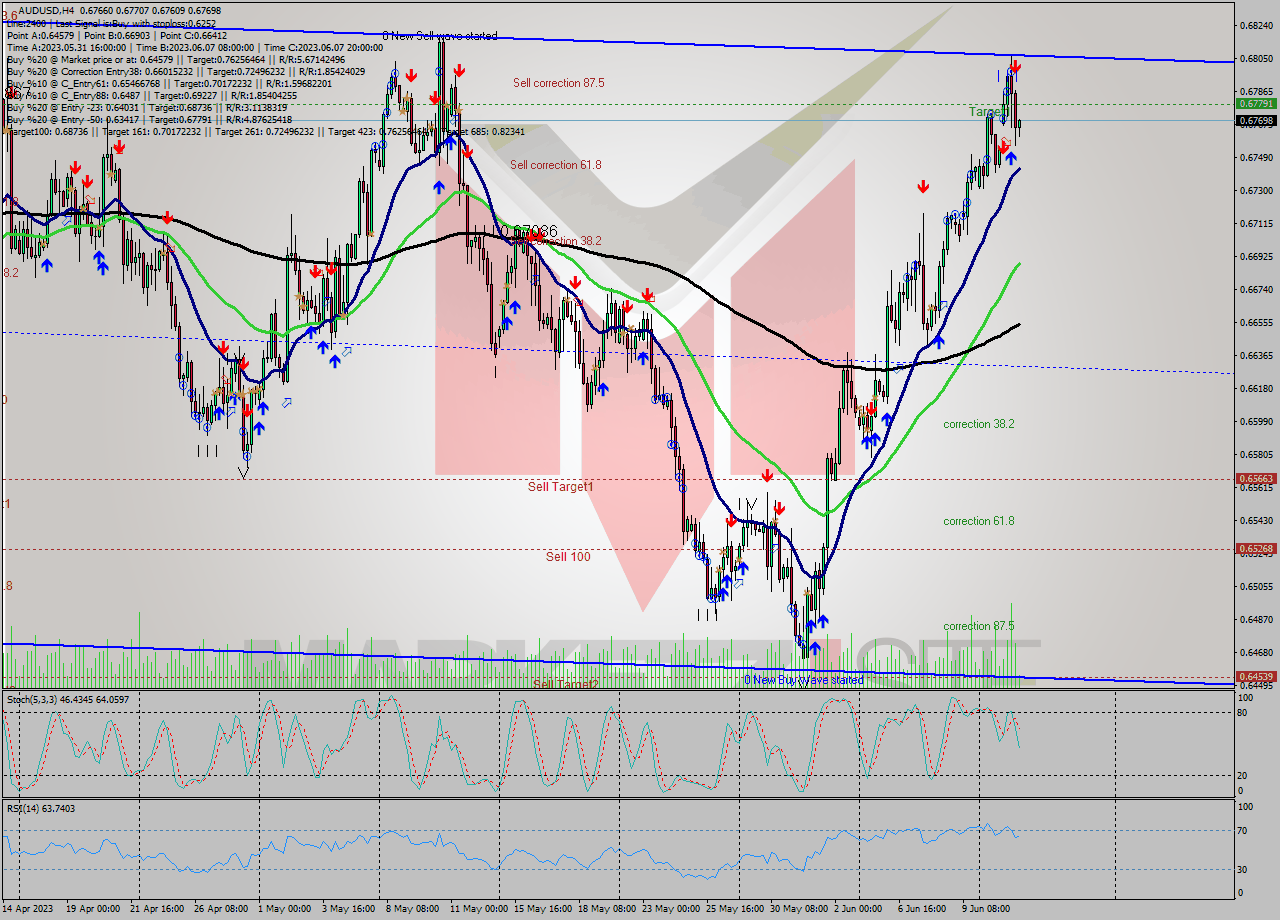This screenshot has height=920, width=1280.
Task: Click the 0.66555 price axis value
Action: (x=1256, y=323)
